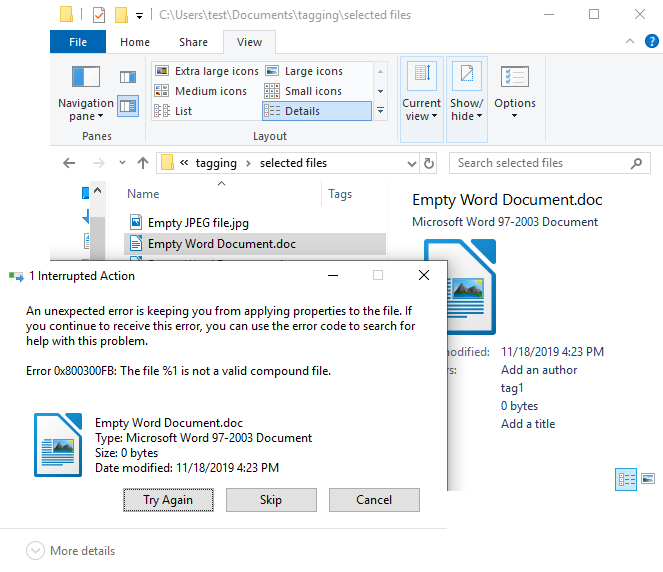Pick the Details layout option
This screenshot has height=572, width=663.
(317, 111)
